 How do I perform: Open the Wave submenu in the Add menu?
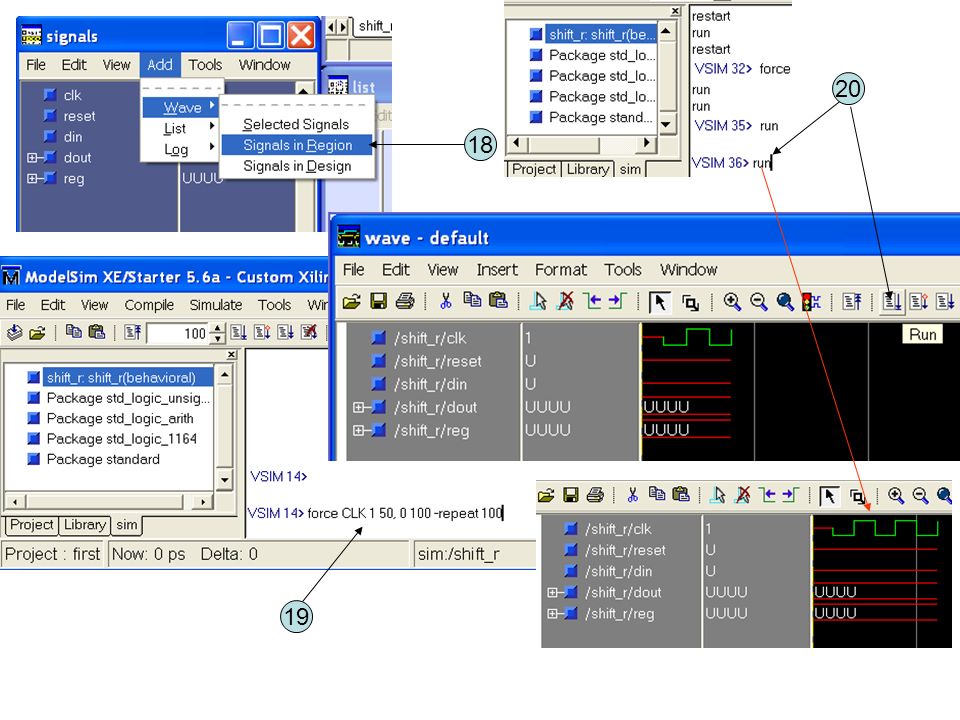(181, 108)
